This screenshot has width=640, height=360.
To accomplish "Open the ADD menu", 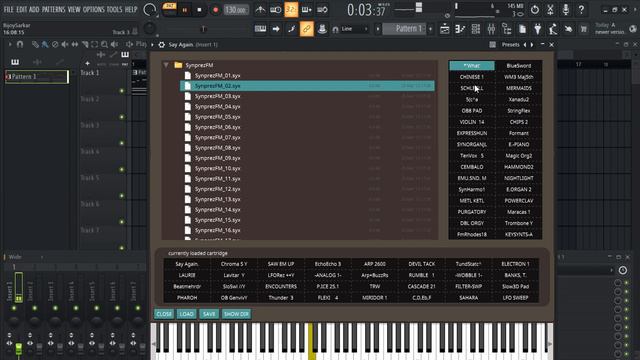I will (x=34, y=9).
